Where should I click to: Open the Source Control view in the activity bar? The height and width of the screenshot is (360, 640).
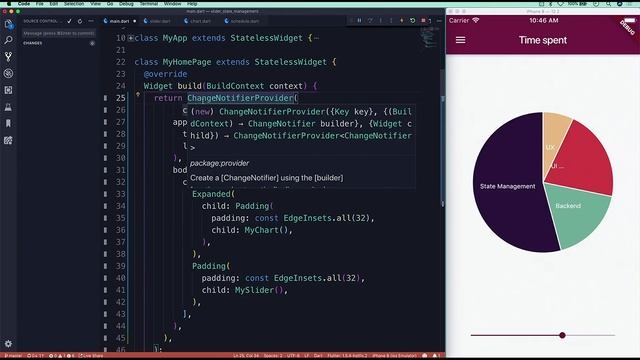coord(9,56)
